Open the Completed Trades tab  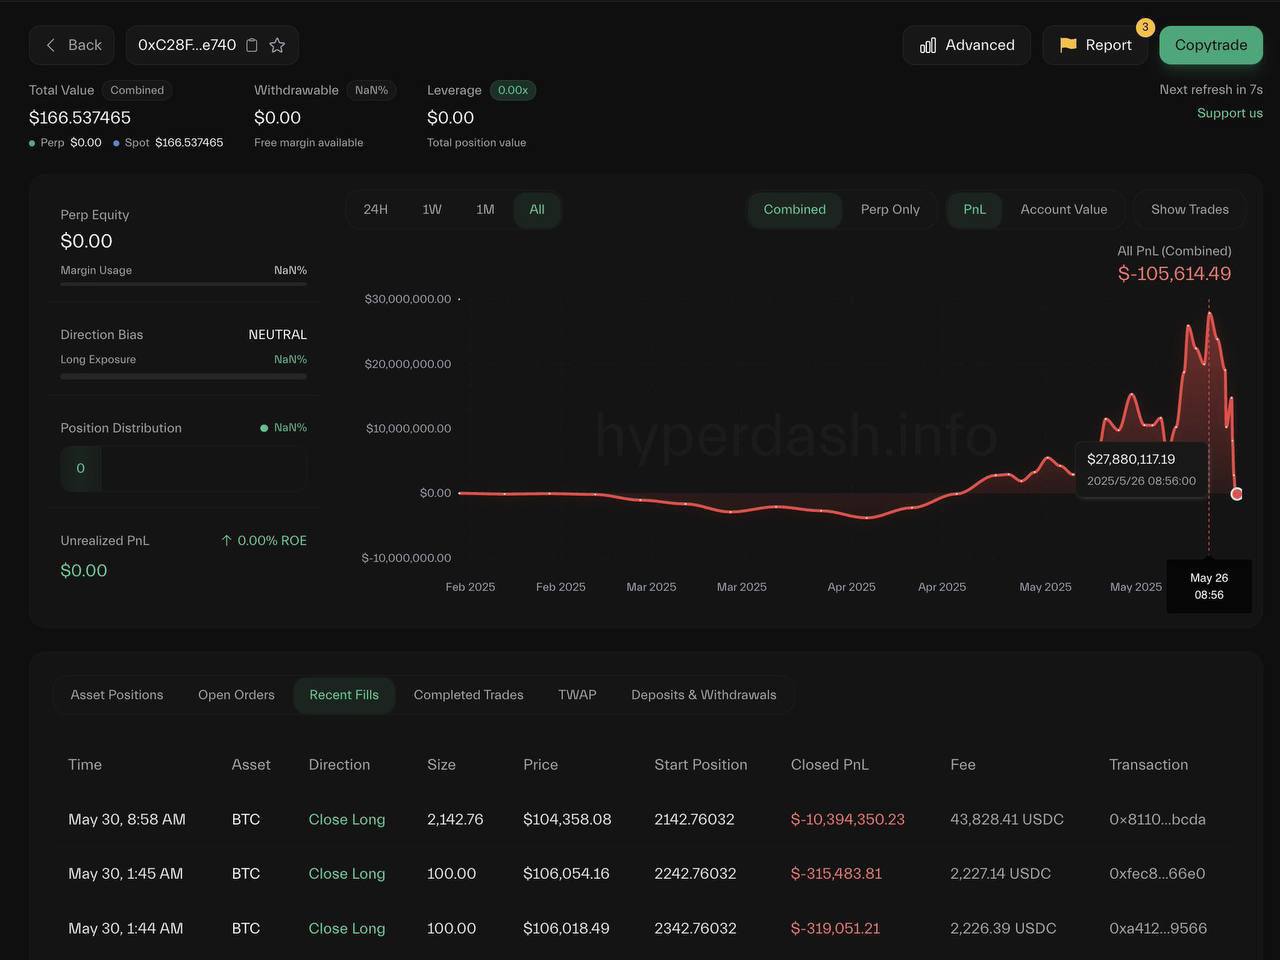[468, 695]
